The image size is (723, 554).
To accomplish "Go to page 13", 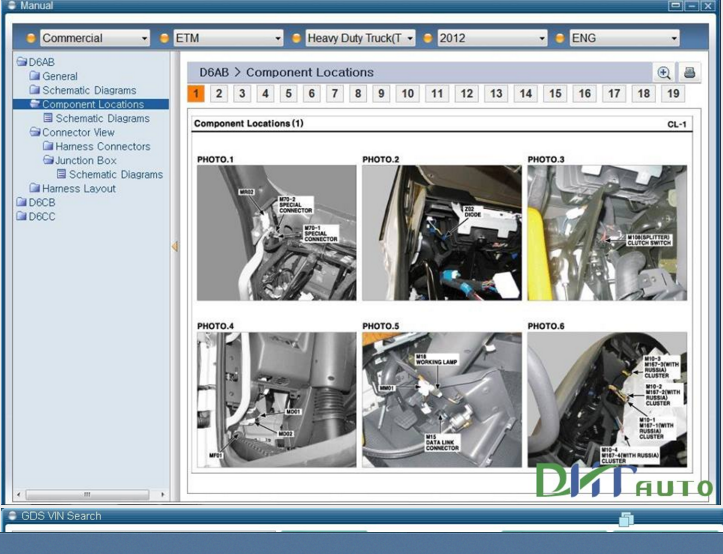I will pyautogui.click(x=496, y=94).
